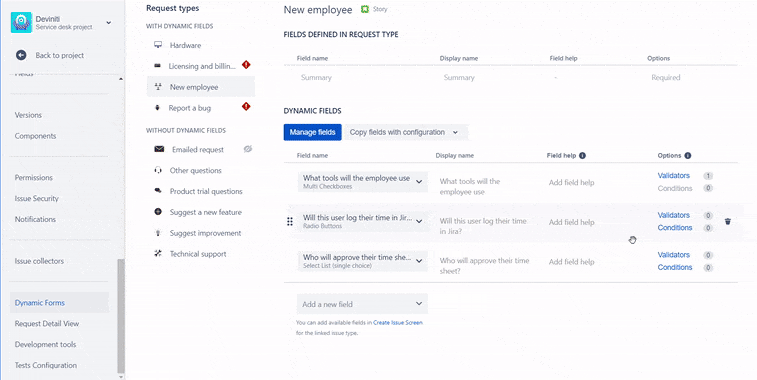
Task: Click the Manage fields button
Action: (312, 132)
